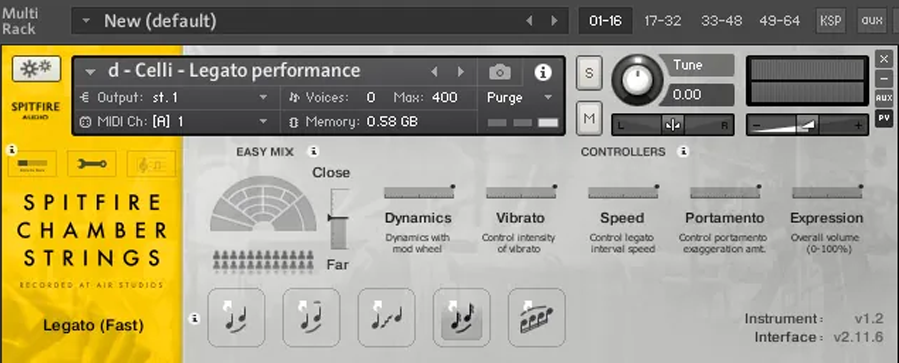This screenshot has width=899, height=363.
Task: Click the row of player figures
Action: [x=263, y=260]
